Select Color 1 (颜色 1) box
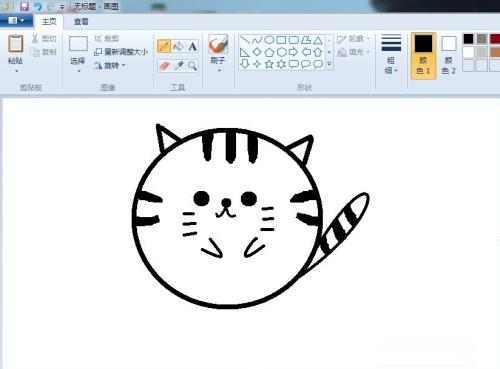 click(423, 56)
